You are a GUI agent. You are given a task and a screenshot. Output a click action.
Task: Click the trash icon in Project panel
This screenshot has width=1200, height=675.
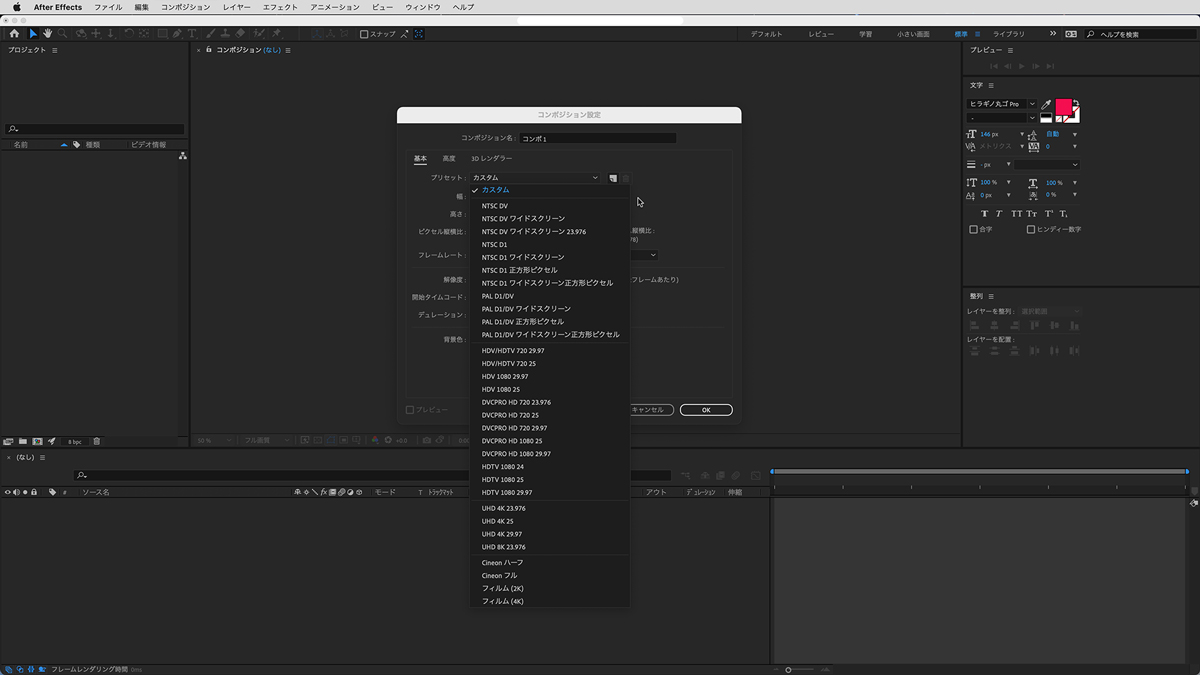97,441
